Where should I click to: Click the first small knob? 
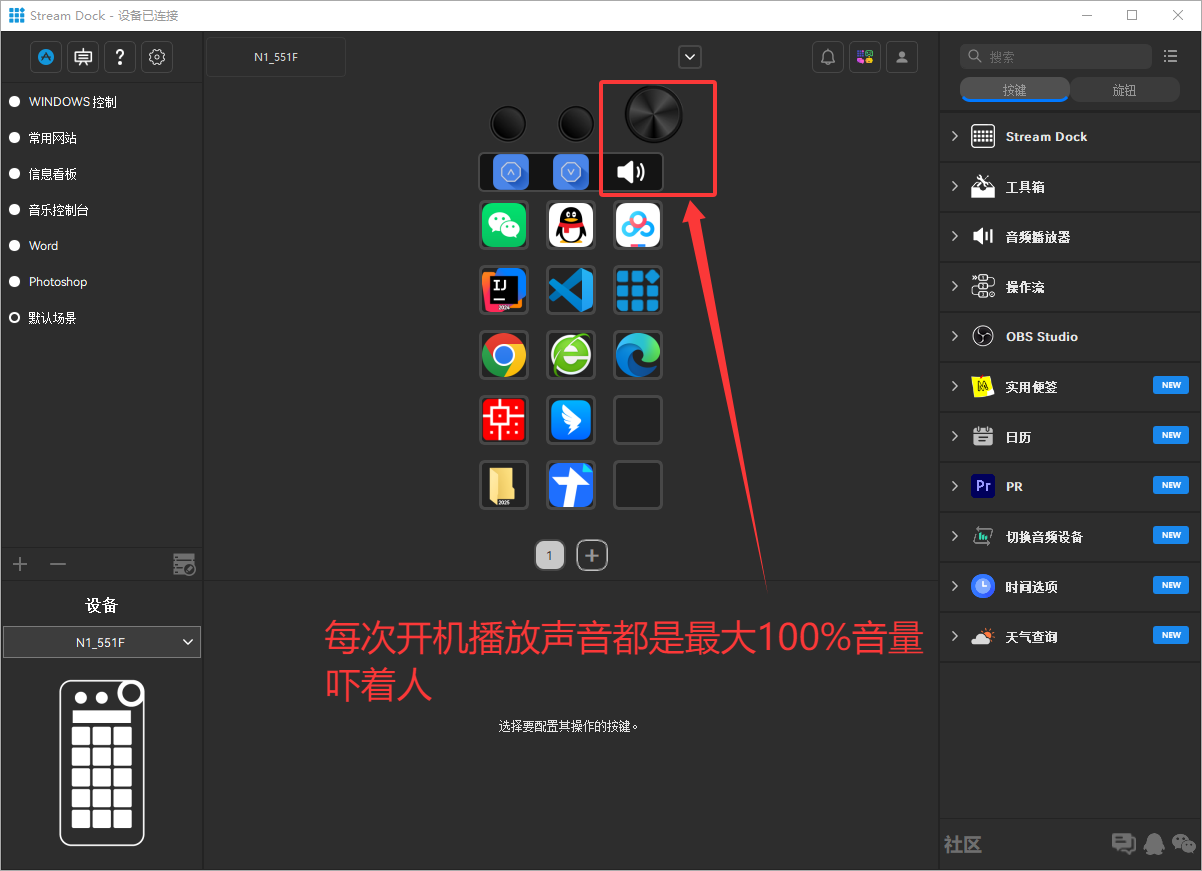(x=508, y=124)
